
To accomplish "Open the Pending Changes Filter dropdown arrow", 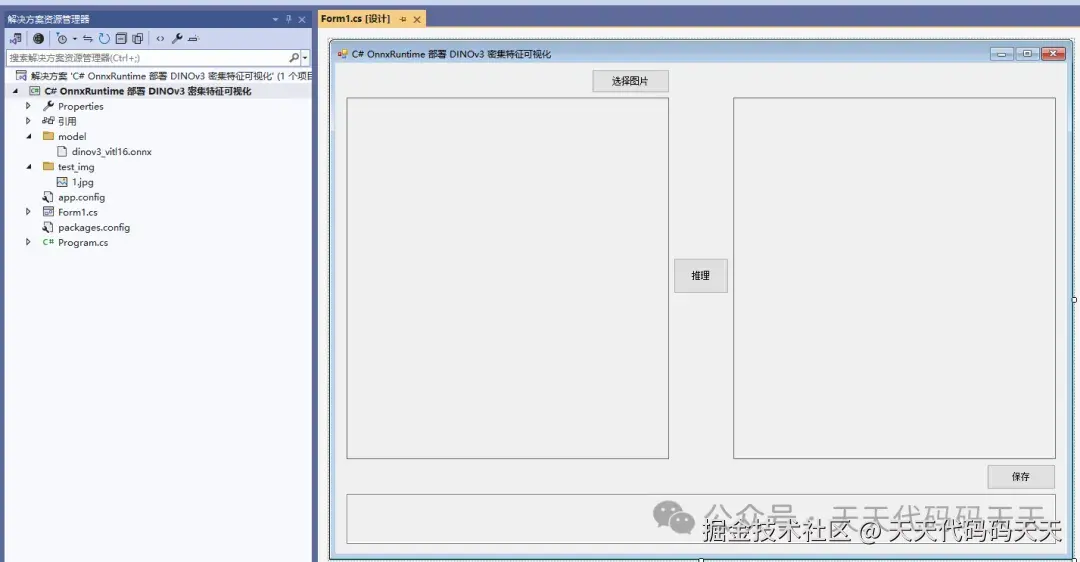I will pos(74,39).
